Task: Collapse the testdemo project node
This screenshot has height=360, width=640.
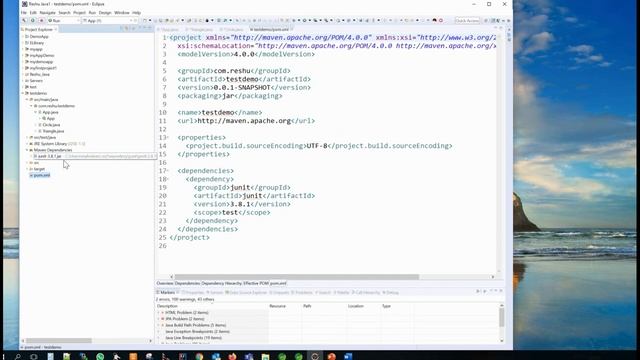Action: click(23, 93)
